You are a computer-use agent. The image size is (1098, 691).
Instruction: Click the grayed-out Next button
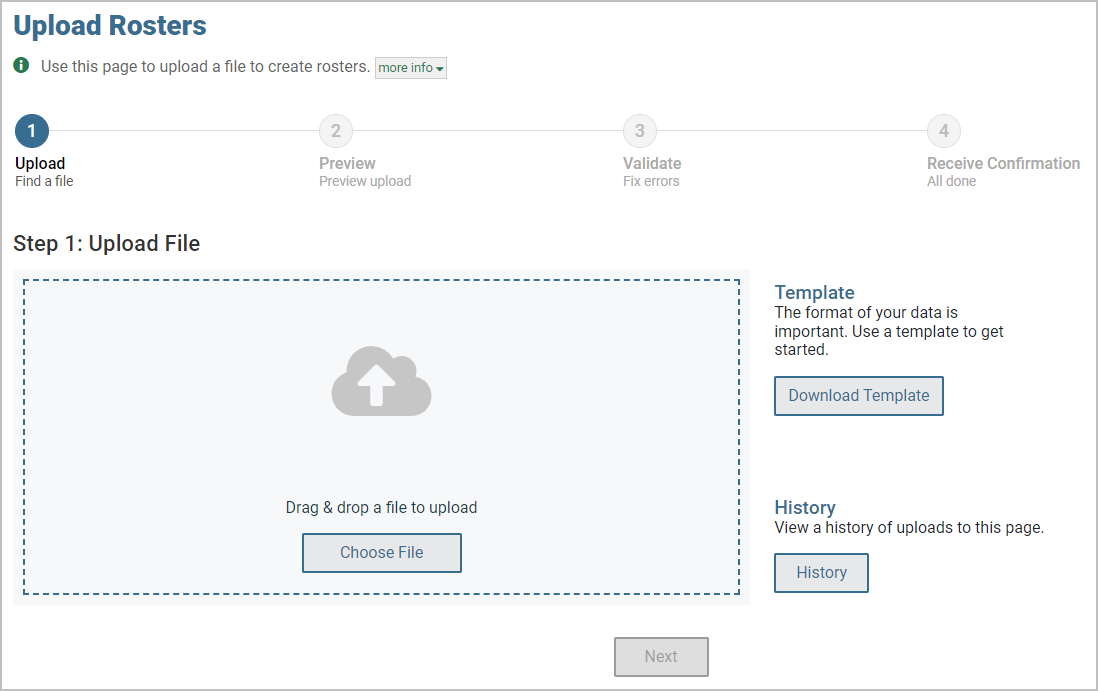point(661,657)
